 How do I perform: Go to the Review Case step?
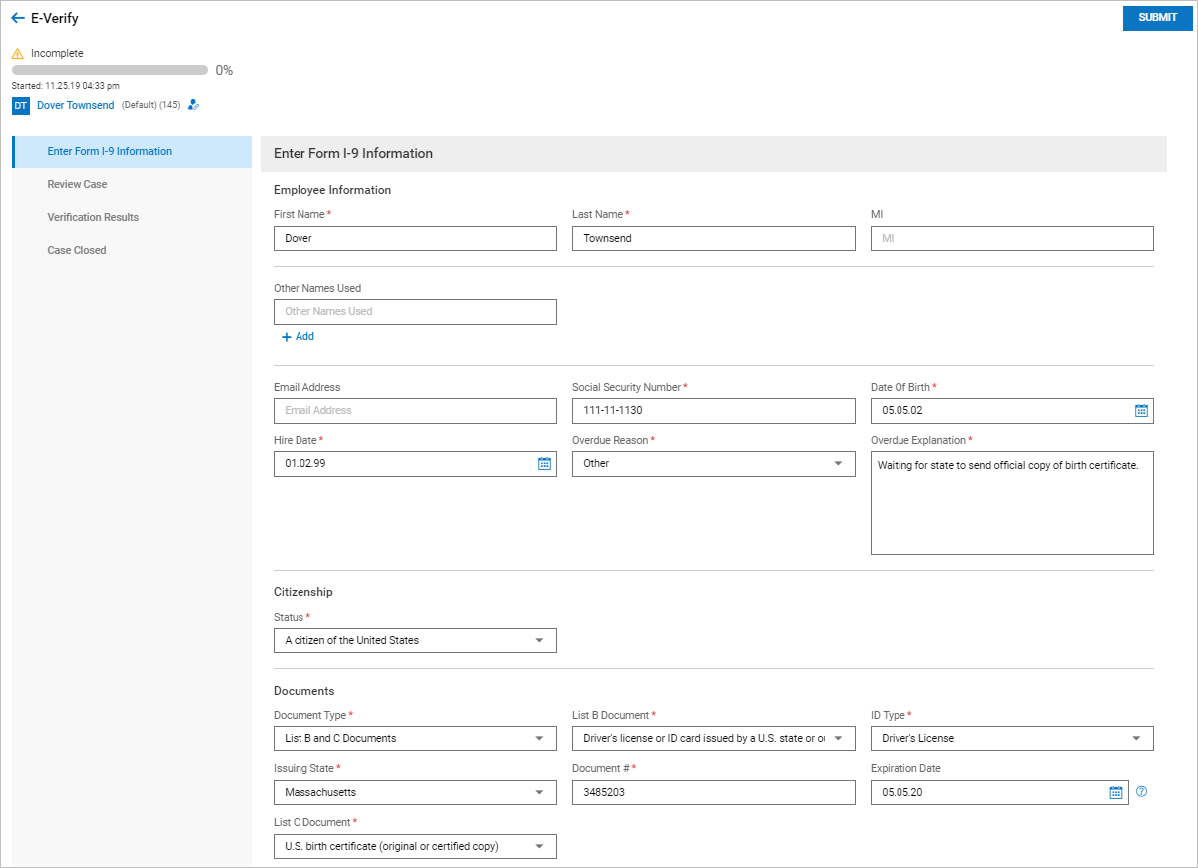point(77,185)
